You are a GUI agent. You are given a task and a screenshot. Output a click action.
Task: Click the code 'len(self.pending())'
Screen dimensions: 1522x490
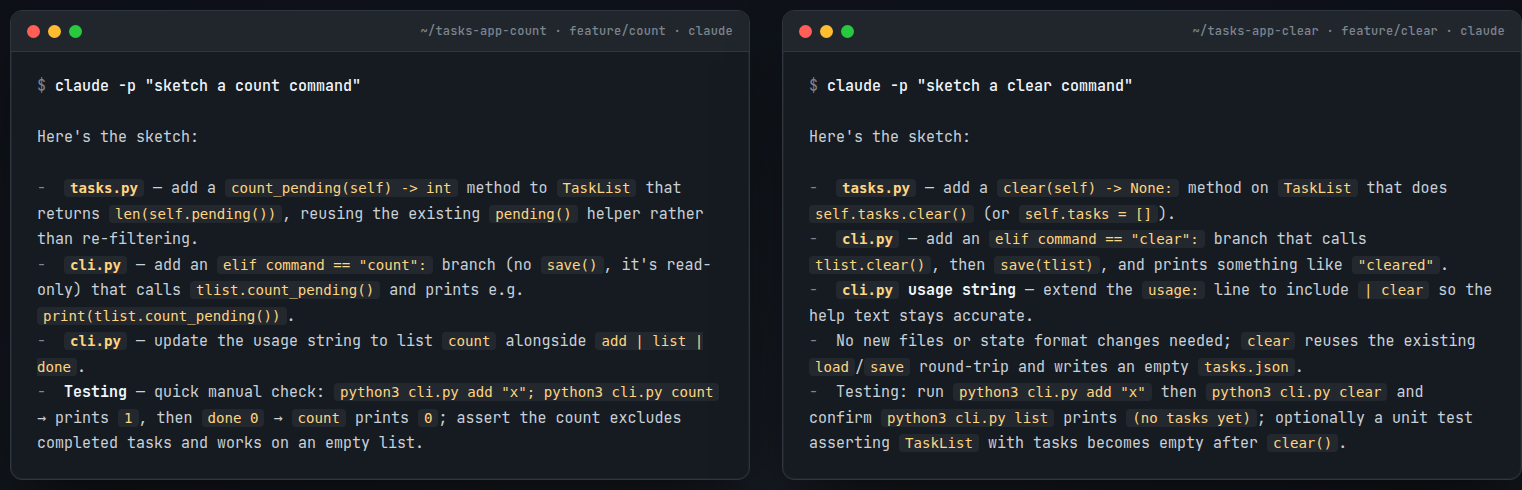point(196,214)
